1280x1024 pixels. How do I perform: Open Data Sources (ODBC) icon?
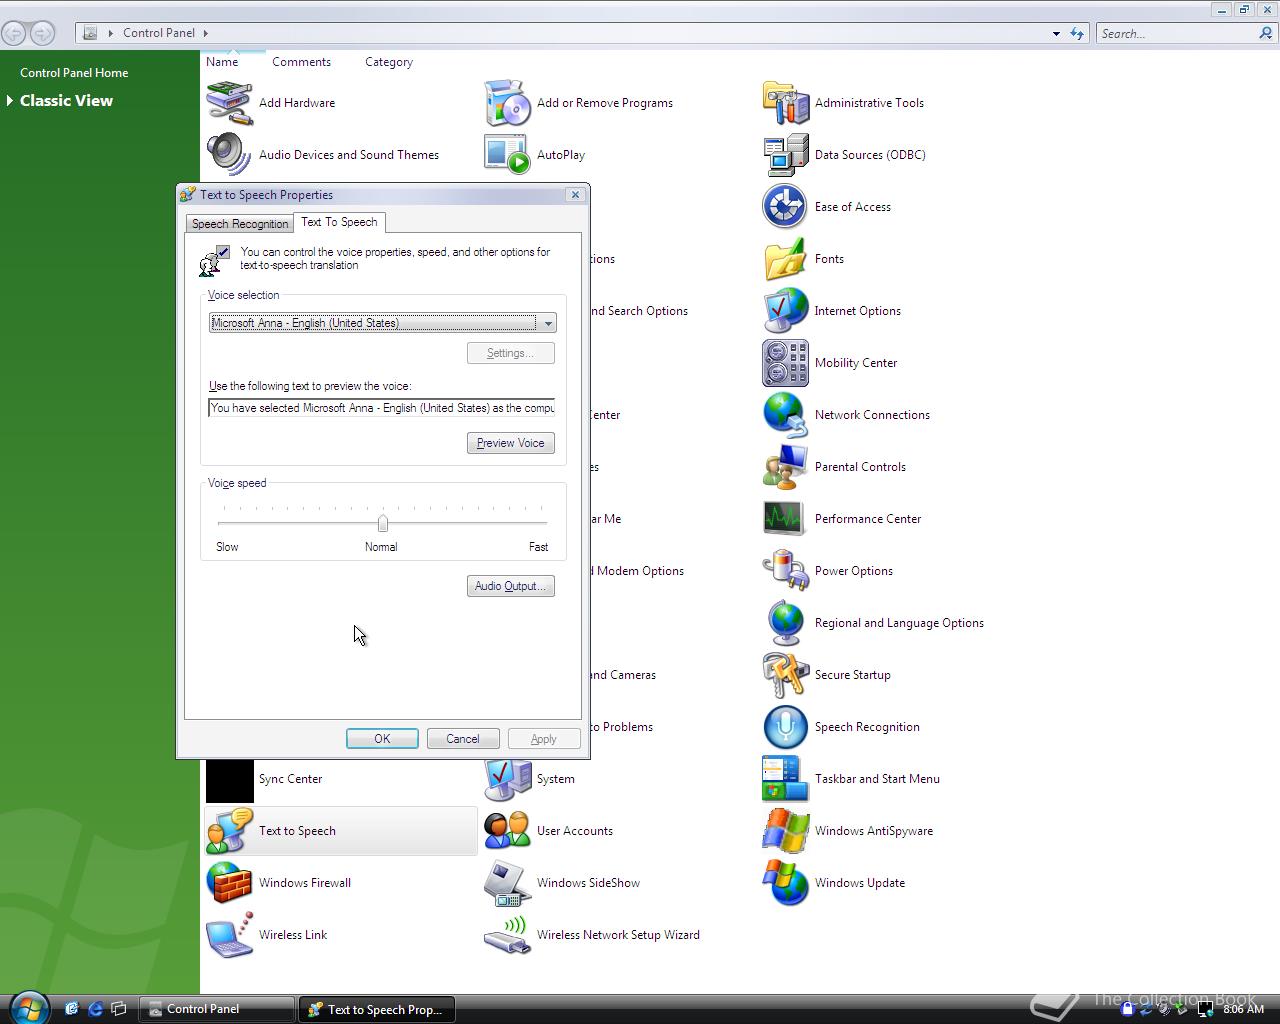pos(785,155)
